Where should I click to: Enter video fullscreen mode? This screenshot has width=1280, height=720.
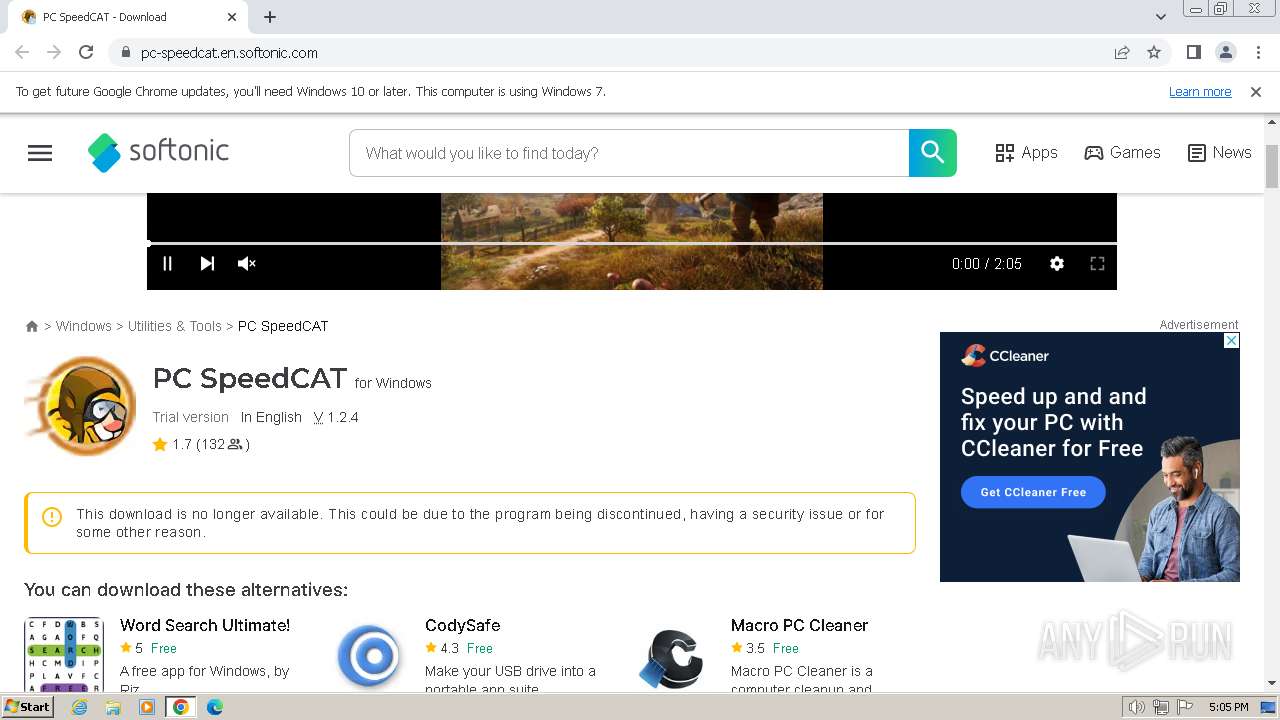coord(1097,264)
